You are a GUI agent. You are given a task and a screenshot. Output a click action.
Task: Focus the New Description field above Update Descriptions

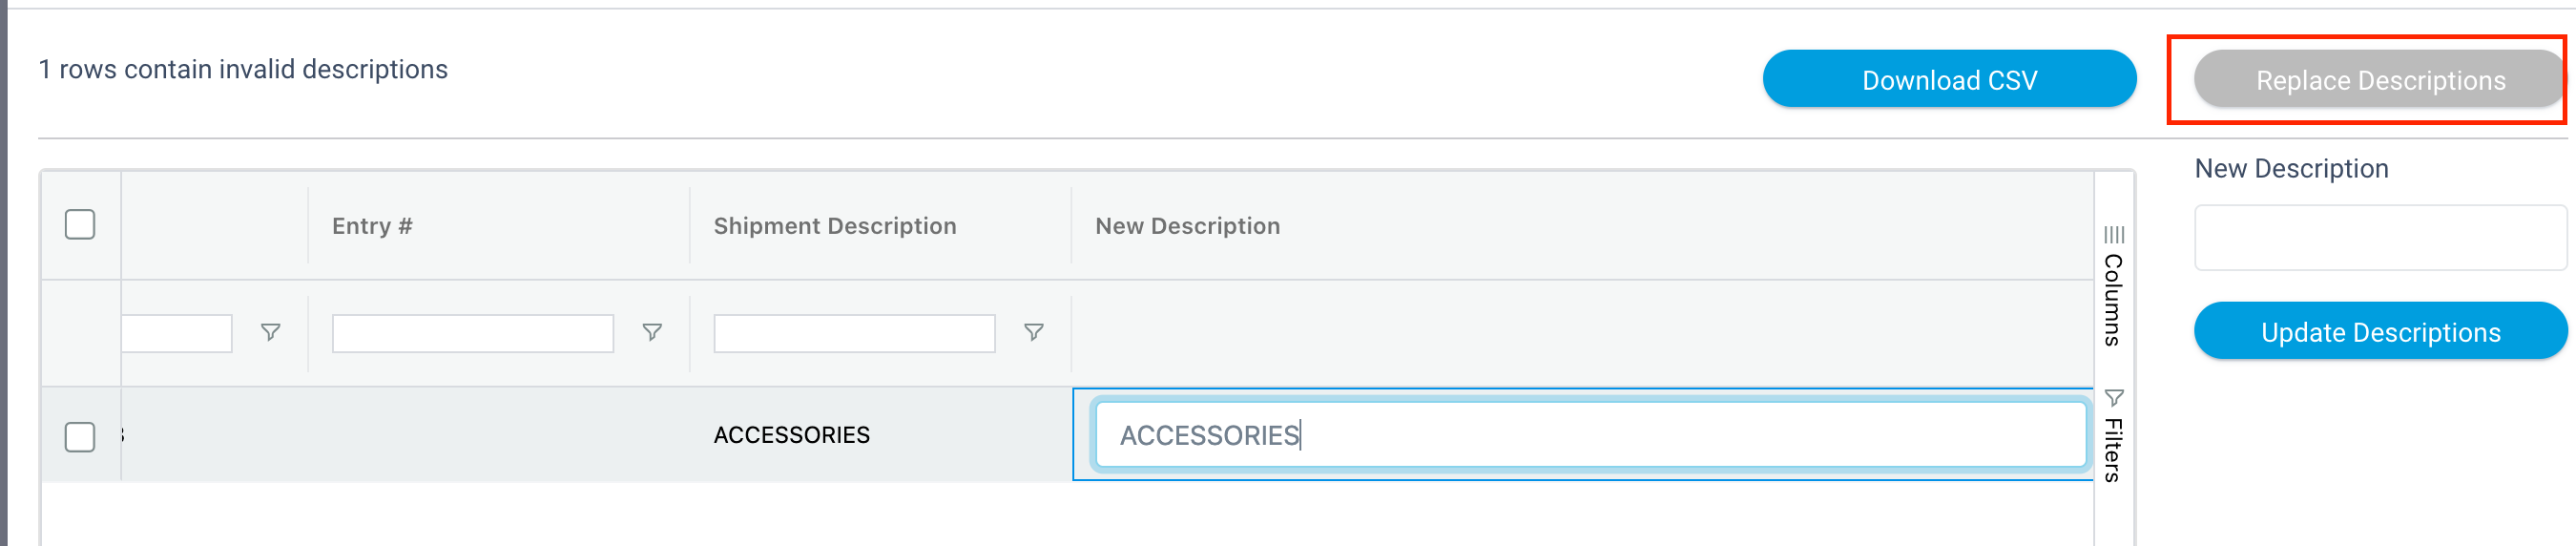pos(2380,238)
